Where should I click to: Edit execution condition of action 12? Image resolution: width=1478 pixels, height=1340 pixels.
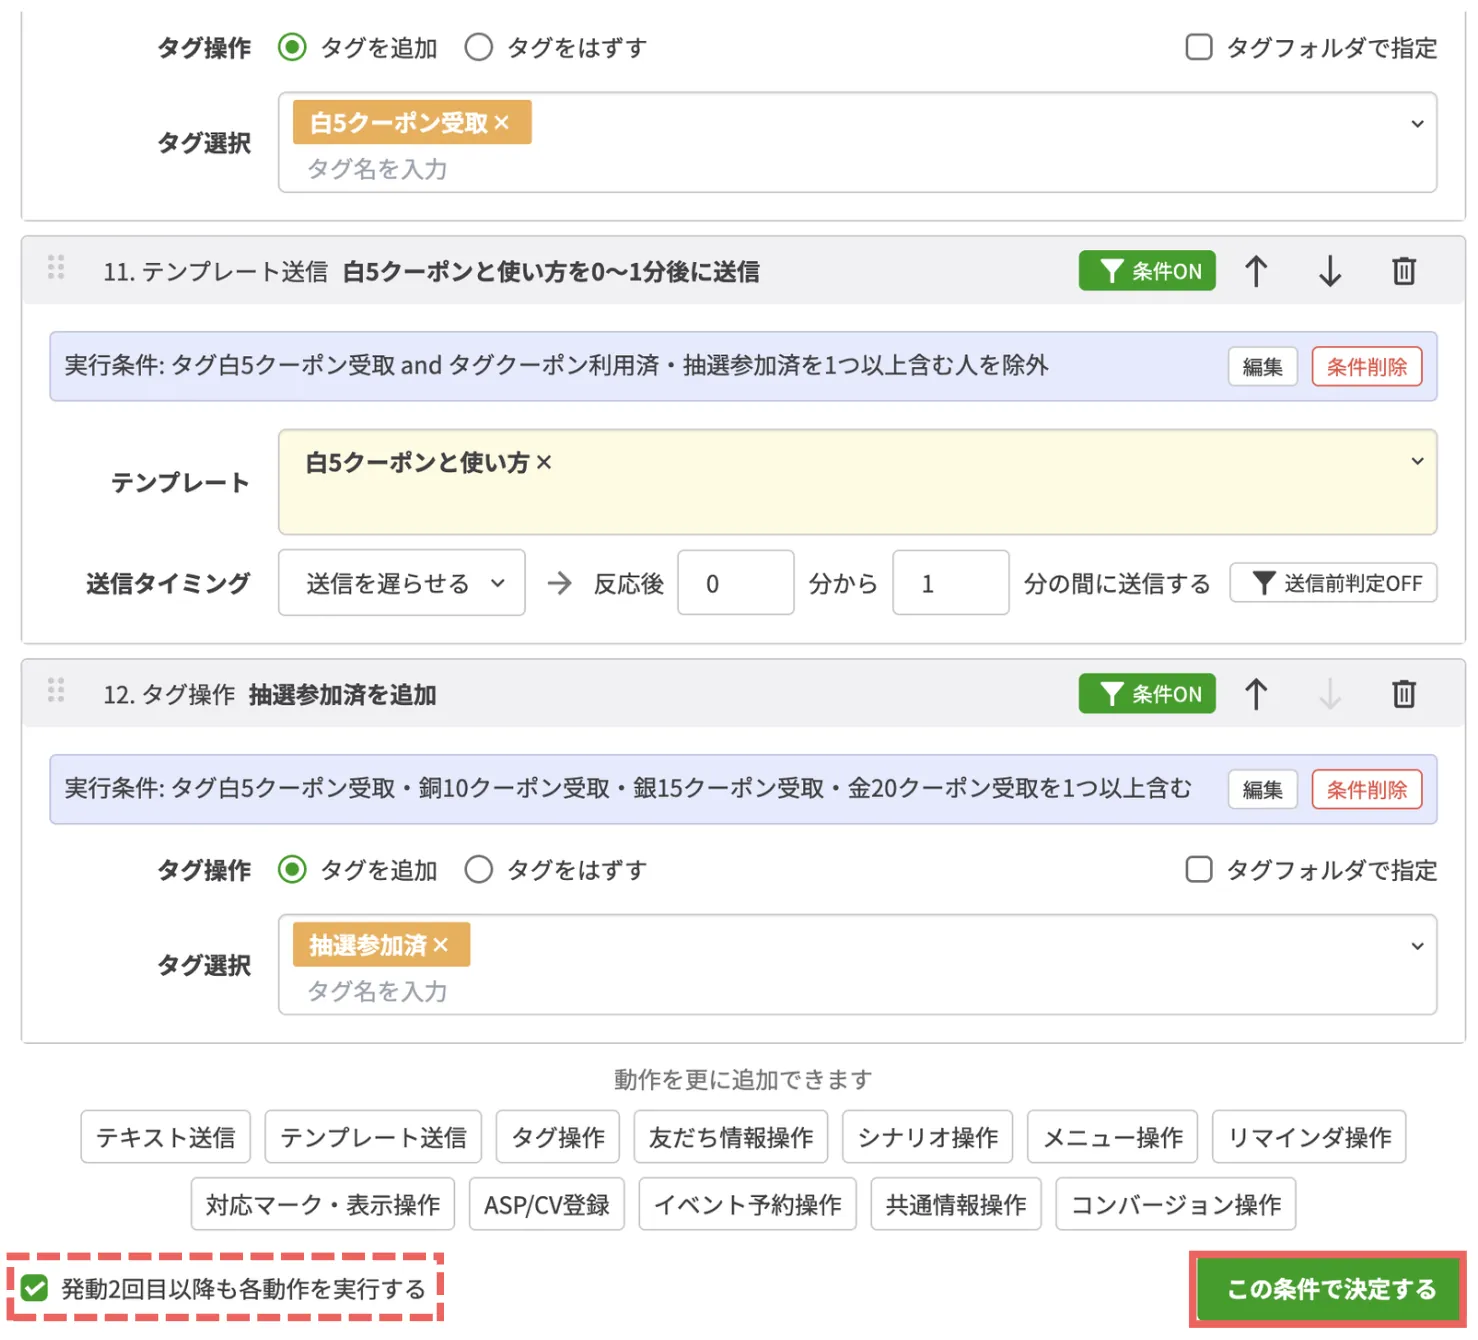point(1263,790)
